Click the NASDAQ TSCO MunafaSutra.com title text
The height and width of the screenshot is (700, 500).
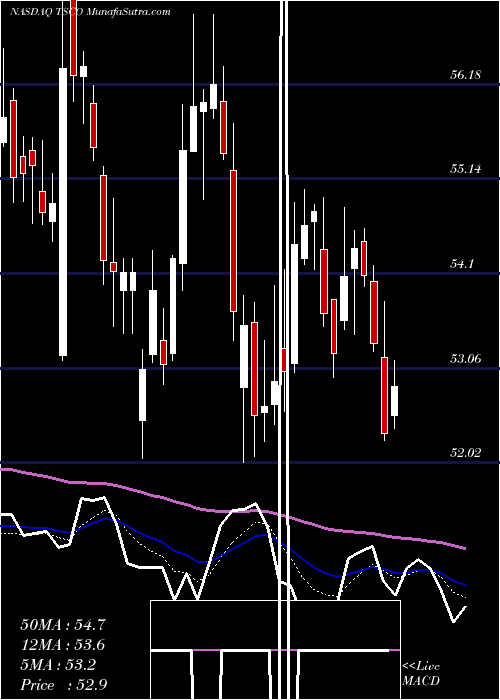click(x=90, y=12)
